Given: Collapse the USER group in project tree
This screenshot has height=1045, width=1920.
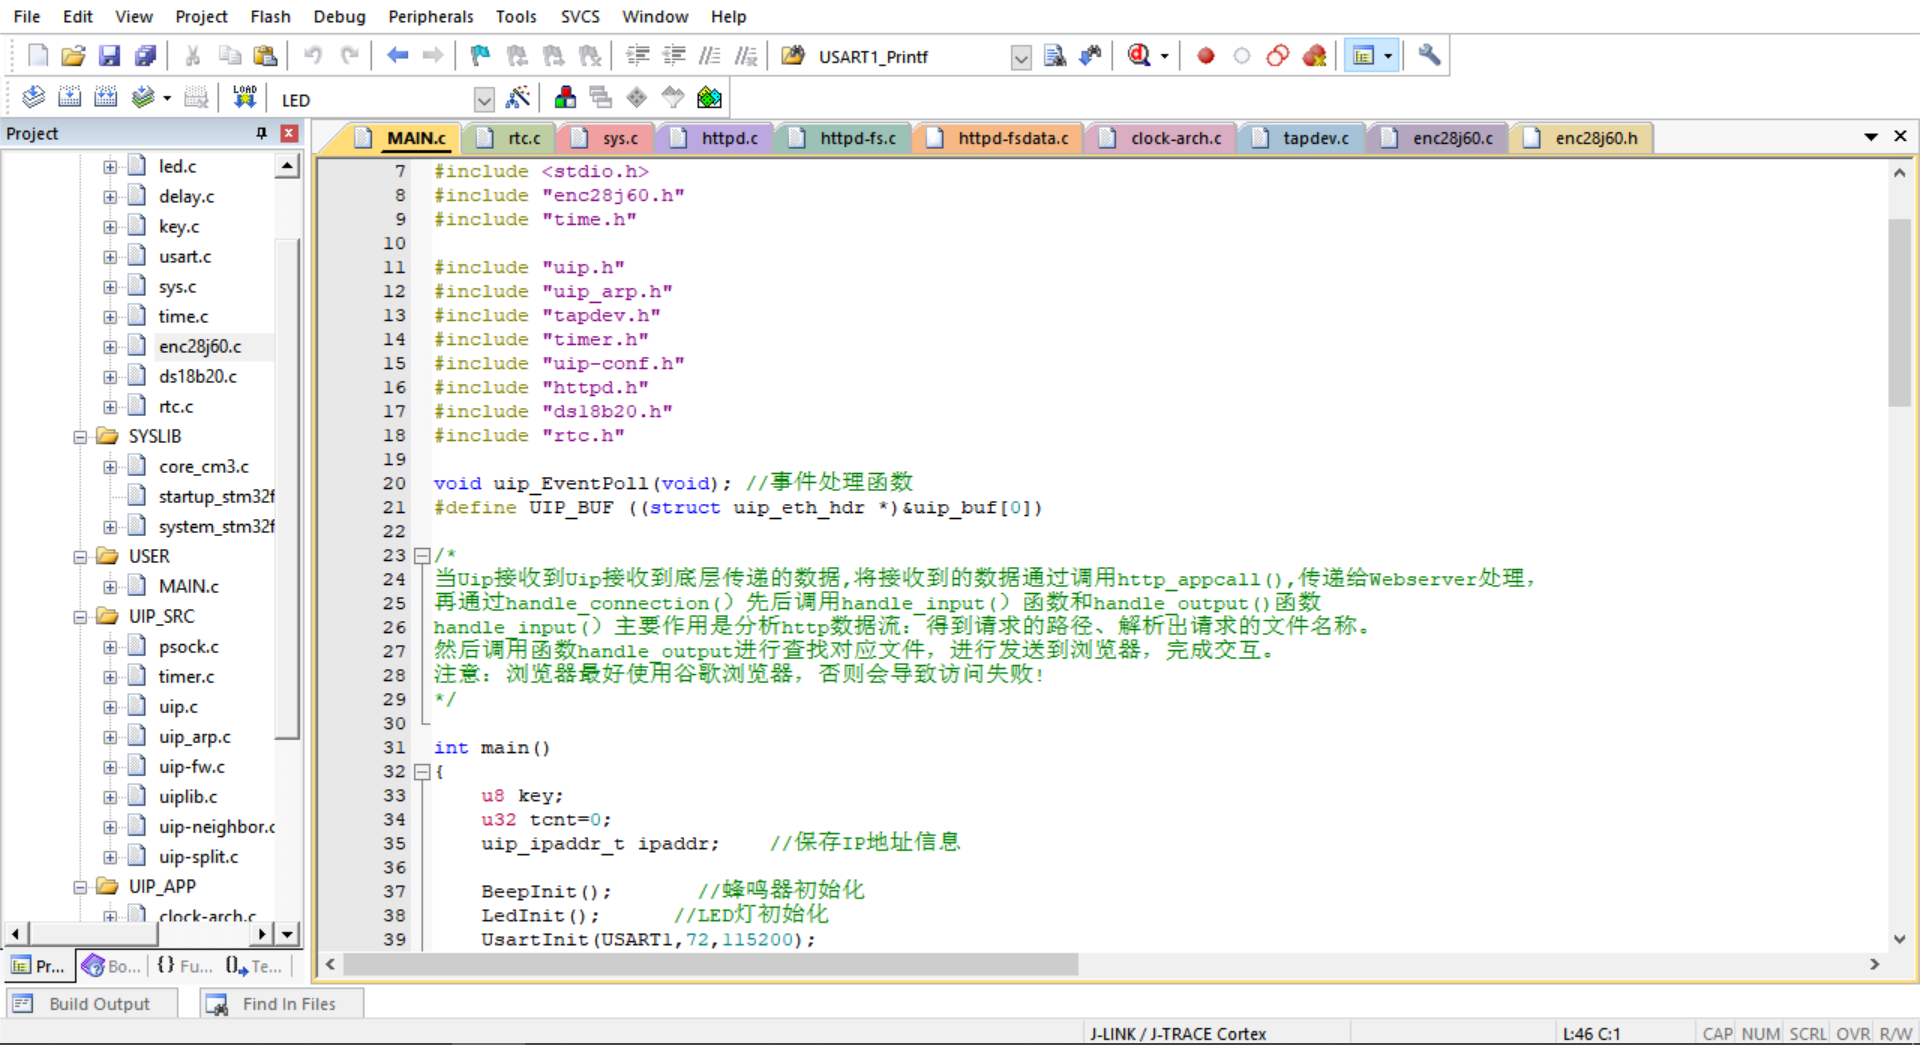Looking at the screenshot, I should 80,557.
